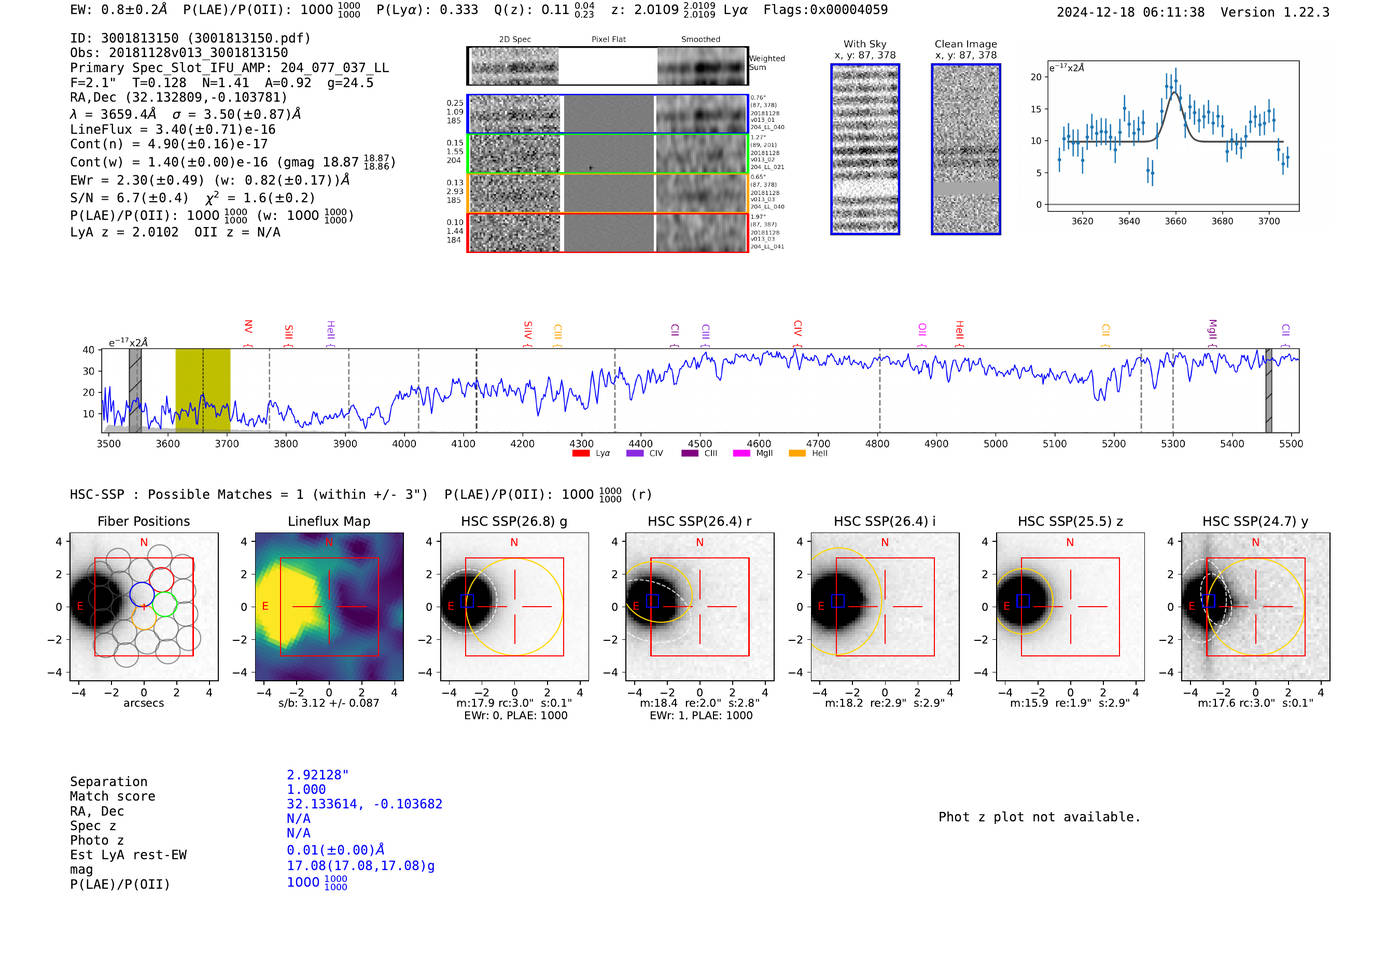The image size is (1400, 953).
Task: Click the purple MgII line marker label
Action: point(1212,330)
